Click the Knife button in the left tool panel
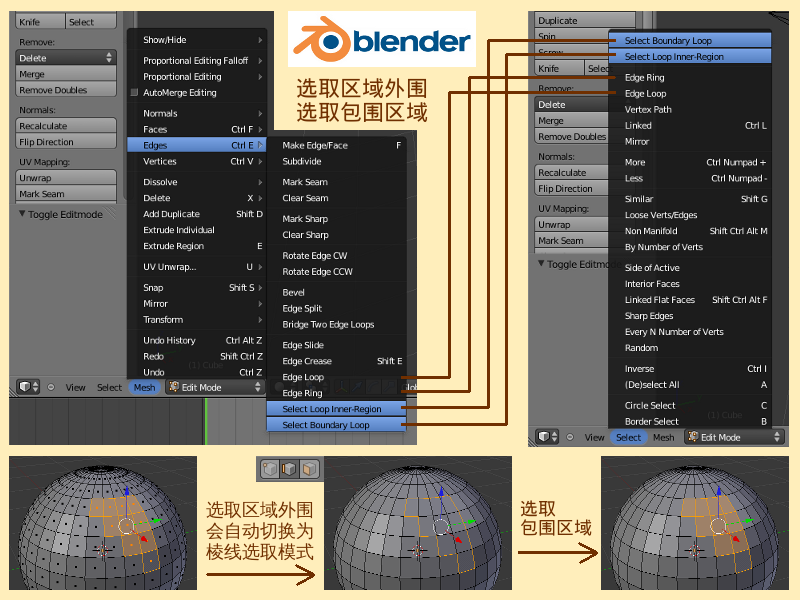 (x=40, y=22)
